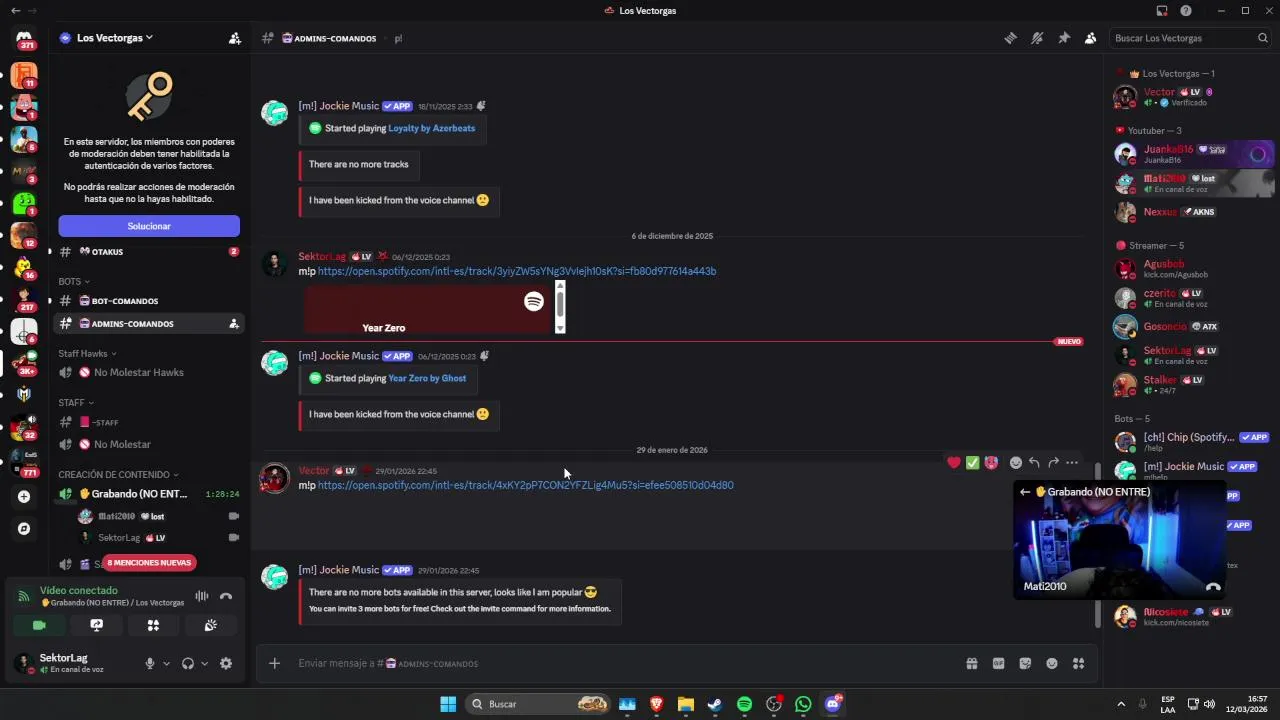Collapse CREACIÓN DE CONTENIDO category
Viewport: 1280px width, 720px height.
[118, 474]
